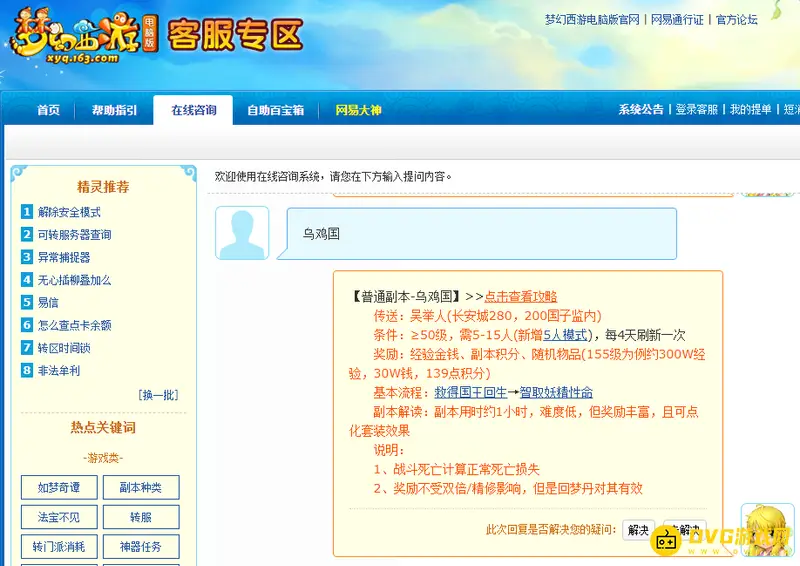Click the number 1 badge in 精灵推荐
Viewport: 800px width, 566px height.
(27, 211)
